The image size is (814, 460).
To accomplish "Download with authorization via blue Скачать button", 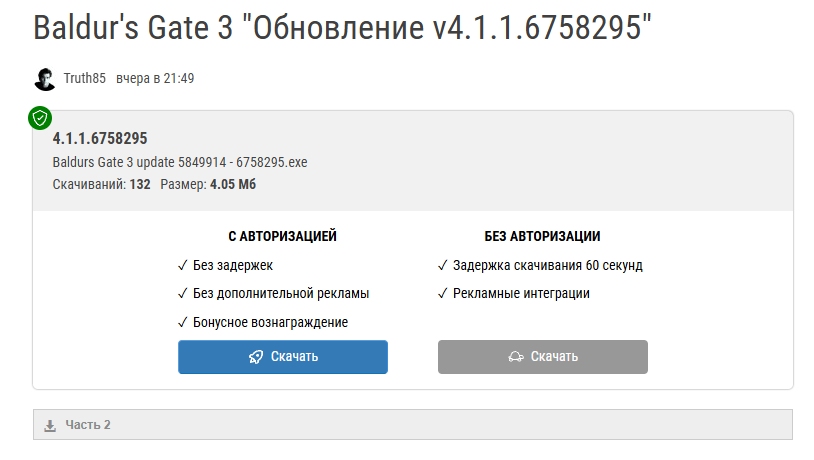I will (283, 357).
